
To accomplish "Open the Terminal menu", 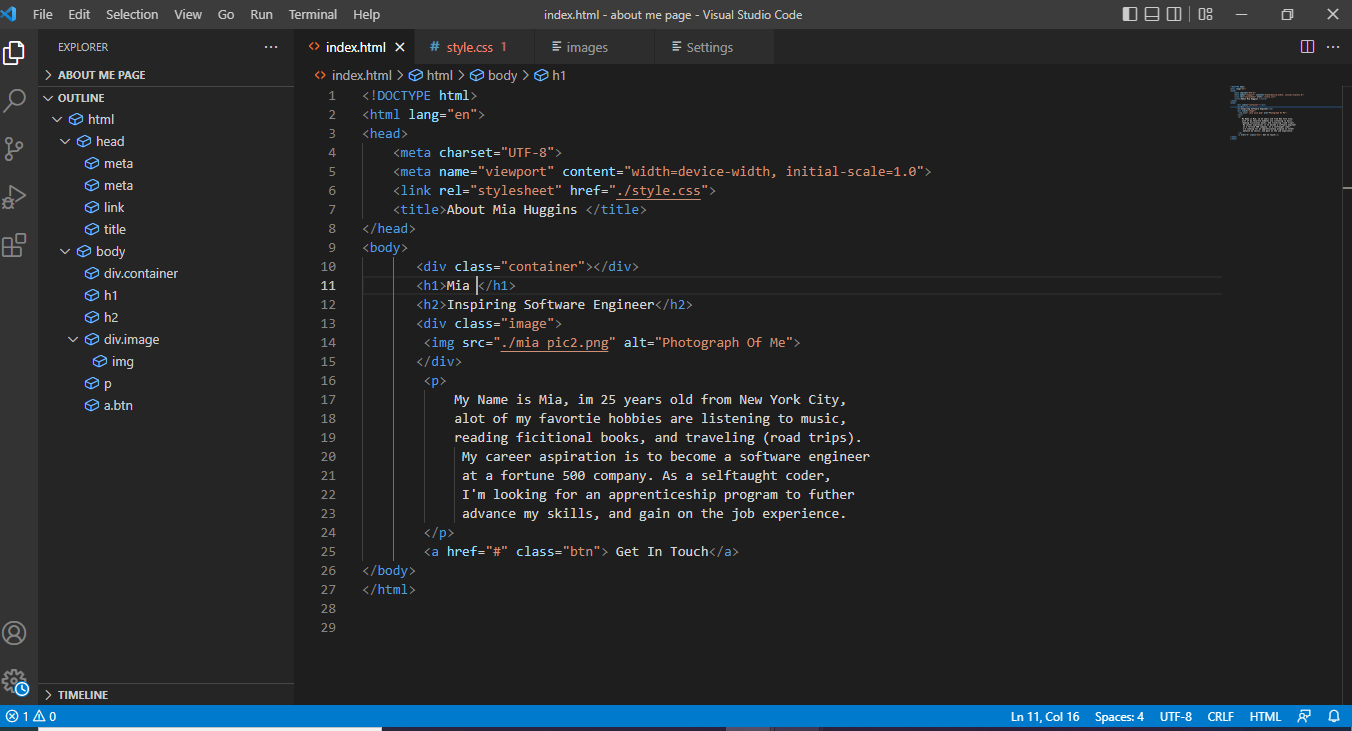I will (312, 14).
